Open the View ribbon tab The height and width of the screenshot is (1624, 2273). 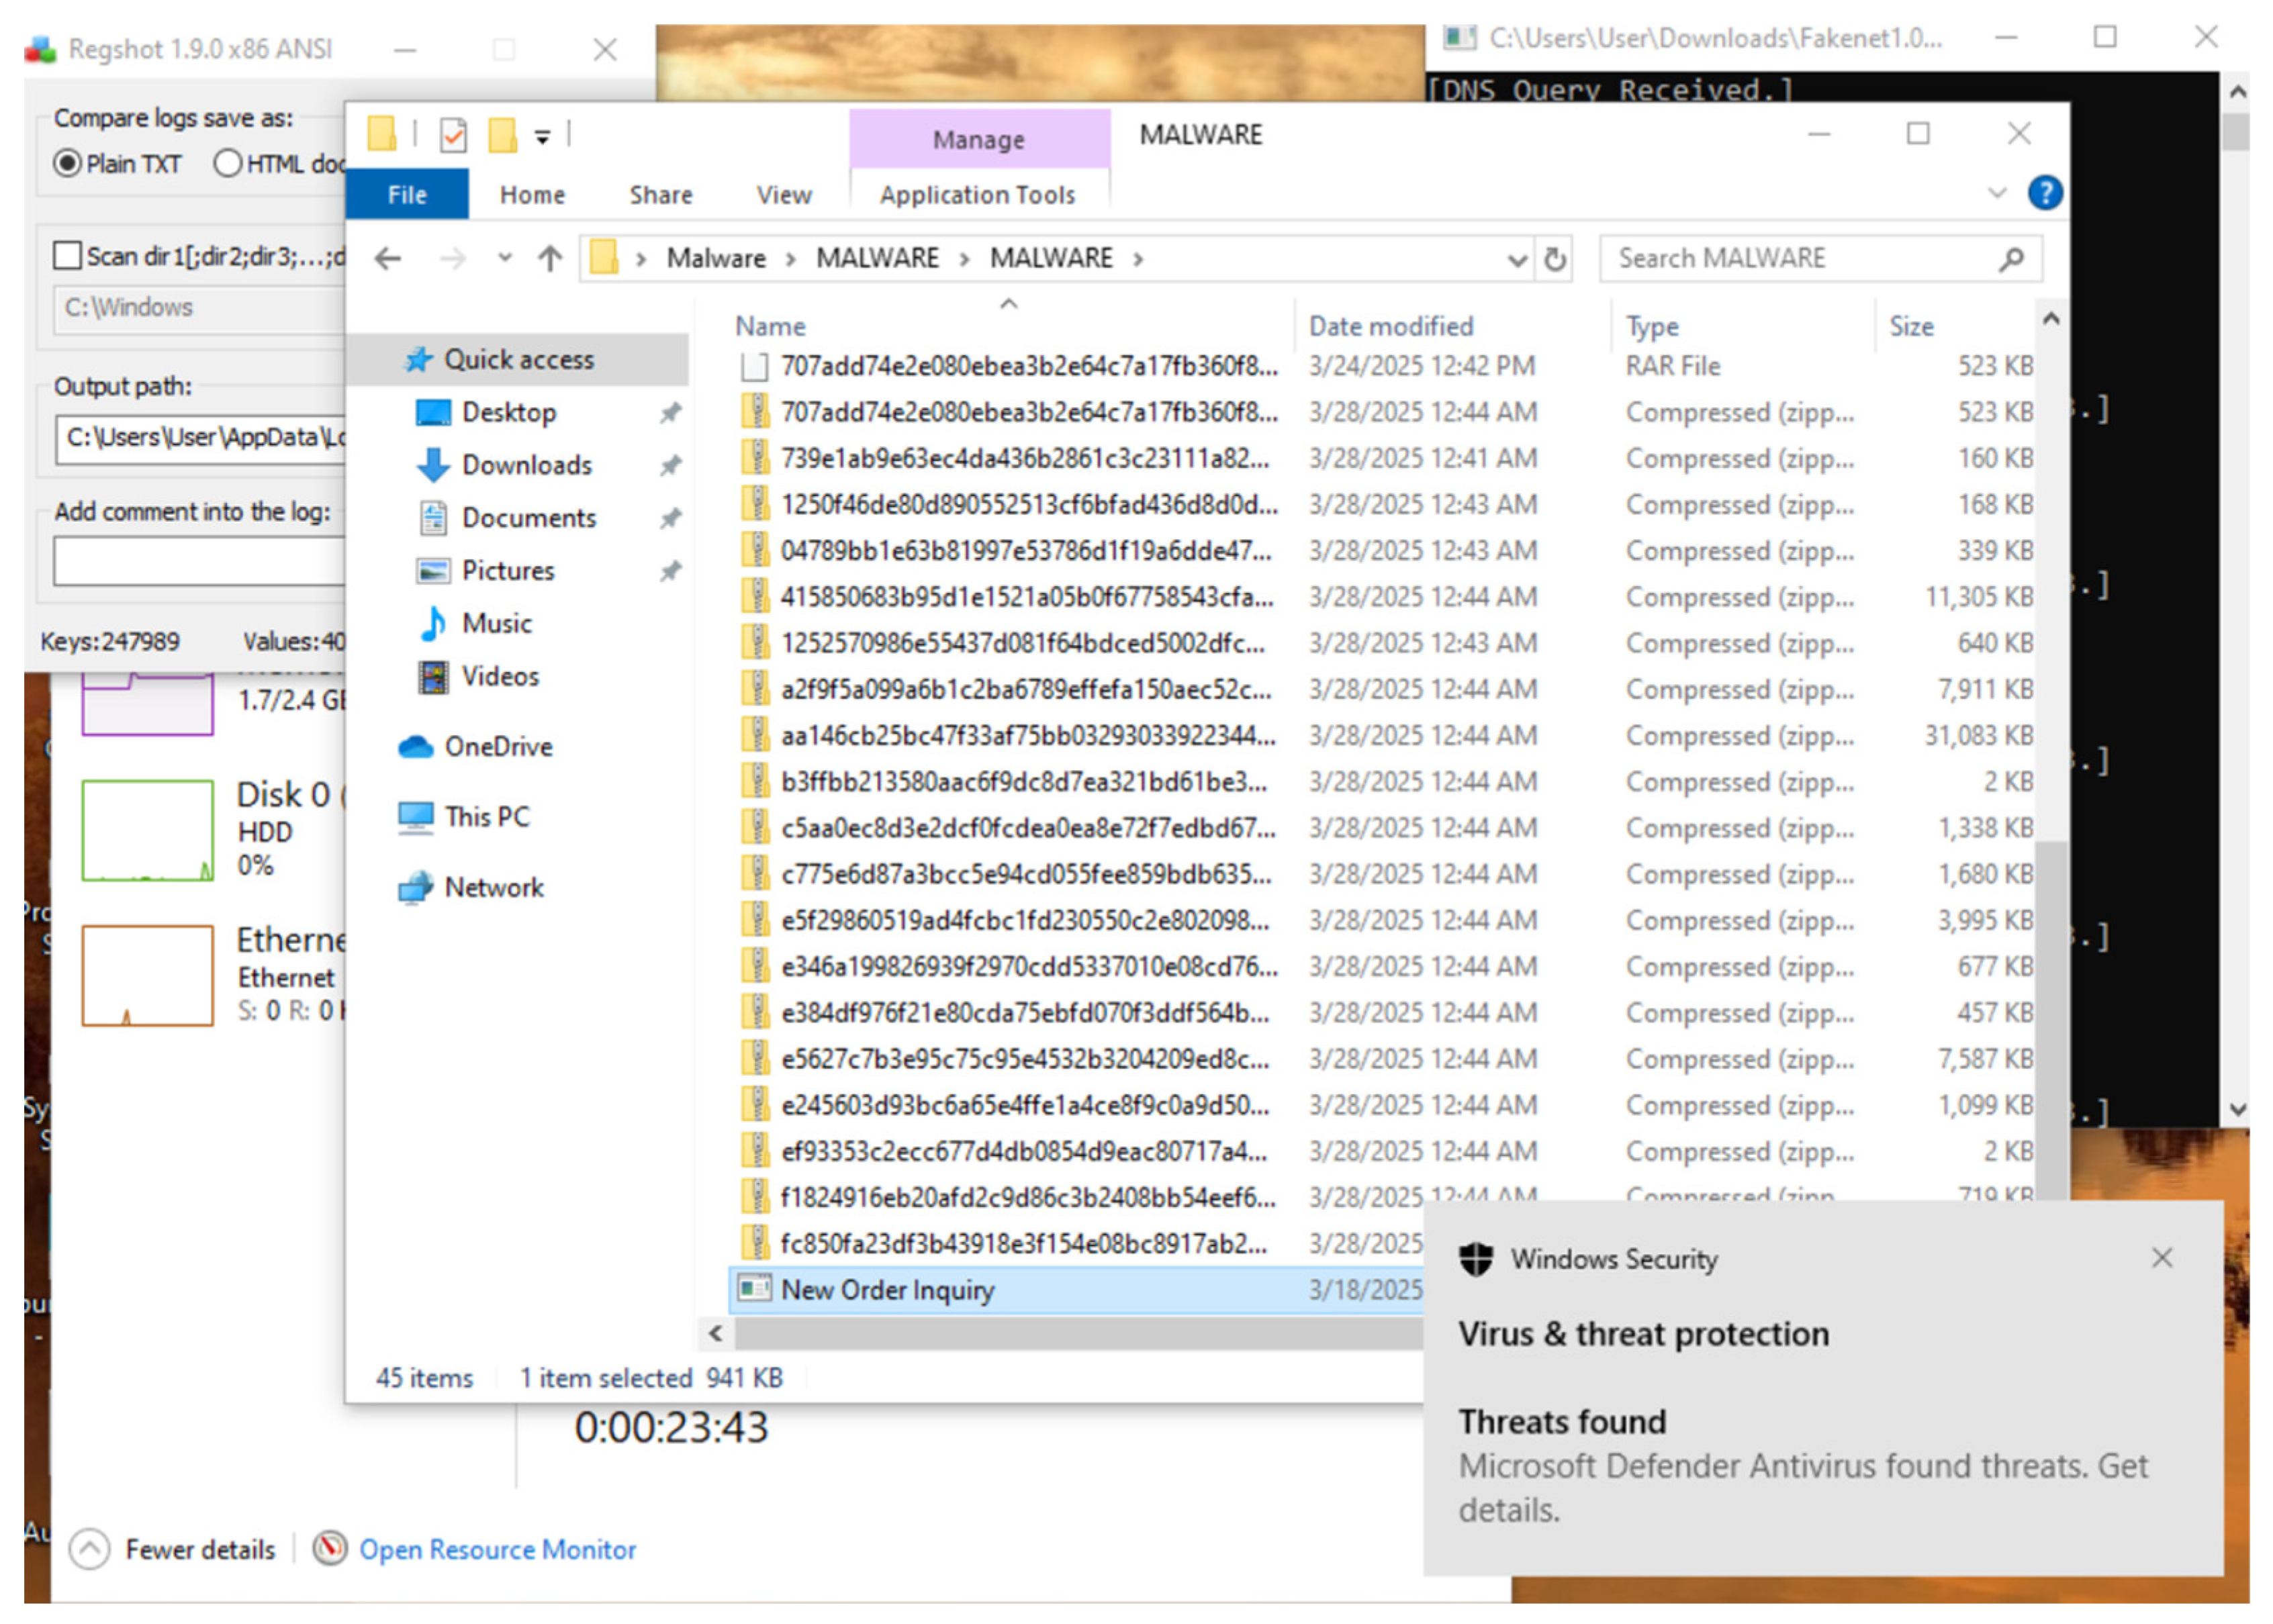(x=783, y=195)
